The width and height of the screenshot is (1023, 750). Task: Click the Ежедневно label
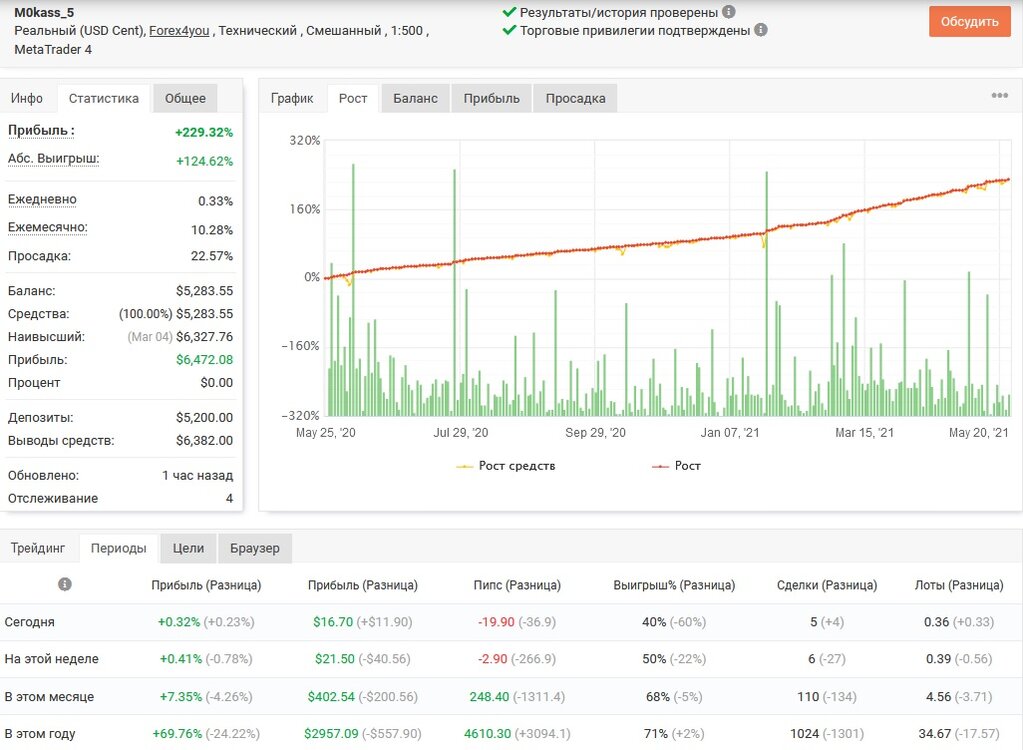point(42,199)
